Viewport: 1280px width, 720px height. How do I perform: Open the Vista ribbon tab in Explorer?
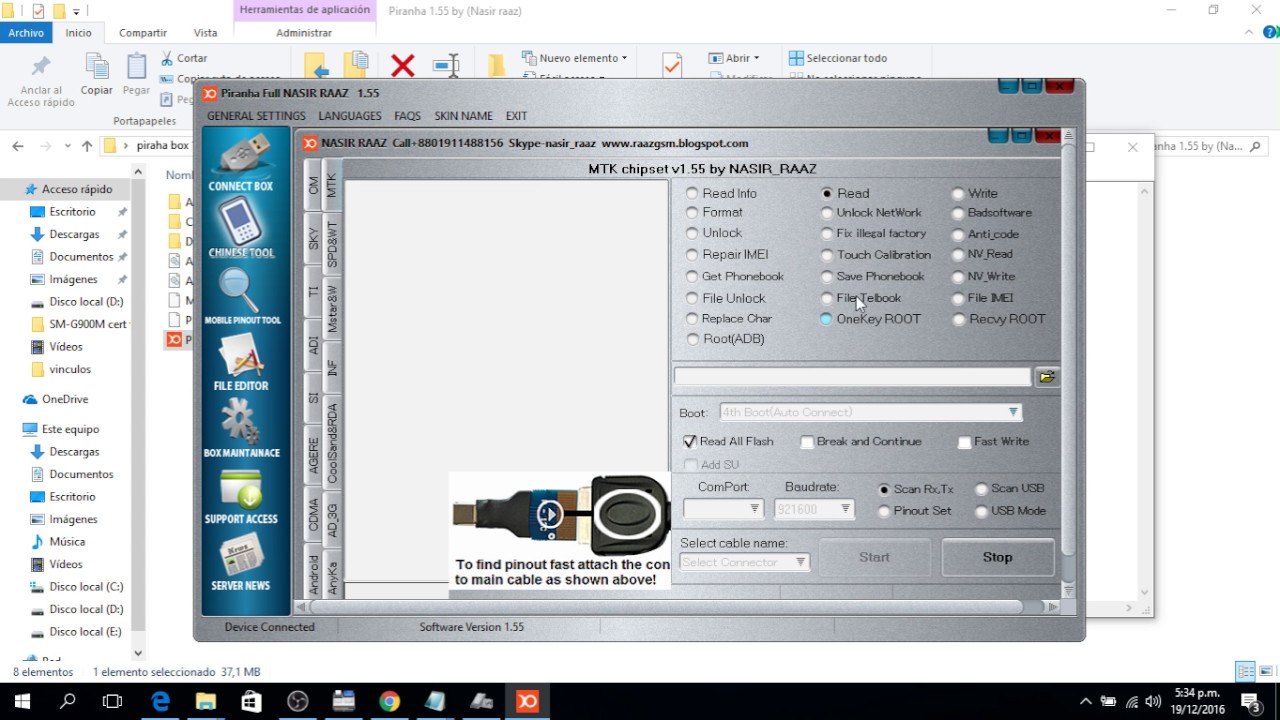coord(205,33)
